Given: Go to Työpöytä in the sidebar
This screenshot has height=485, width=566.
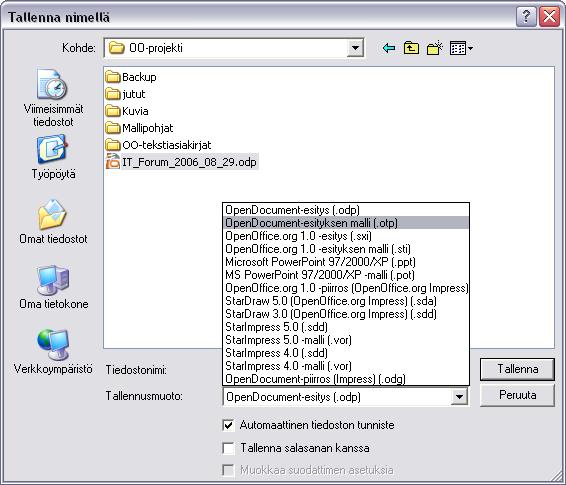Looking at the screenshot, I should click(53, 157).
